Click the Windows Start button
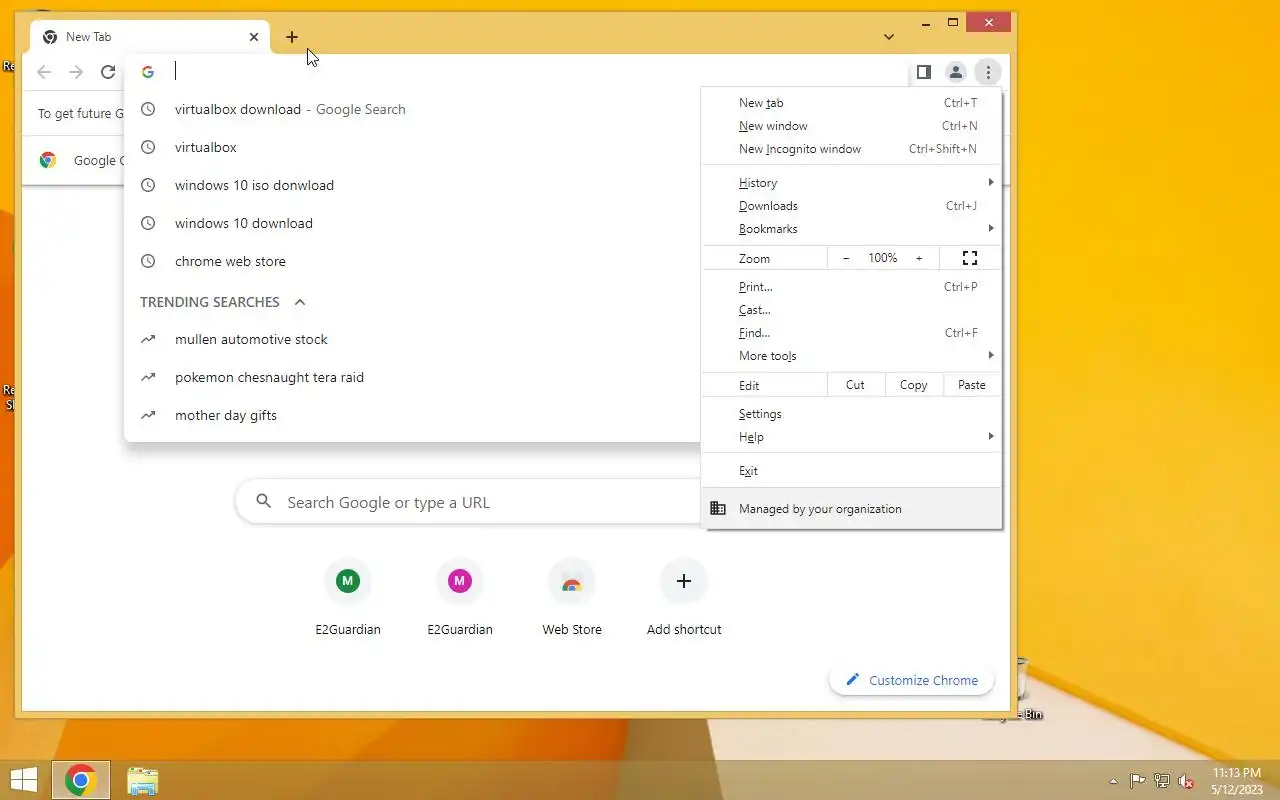The height and width of the screenshot is (800, 1280). (24, 780)
